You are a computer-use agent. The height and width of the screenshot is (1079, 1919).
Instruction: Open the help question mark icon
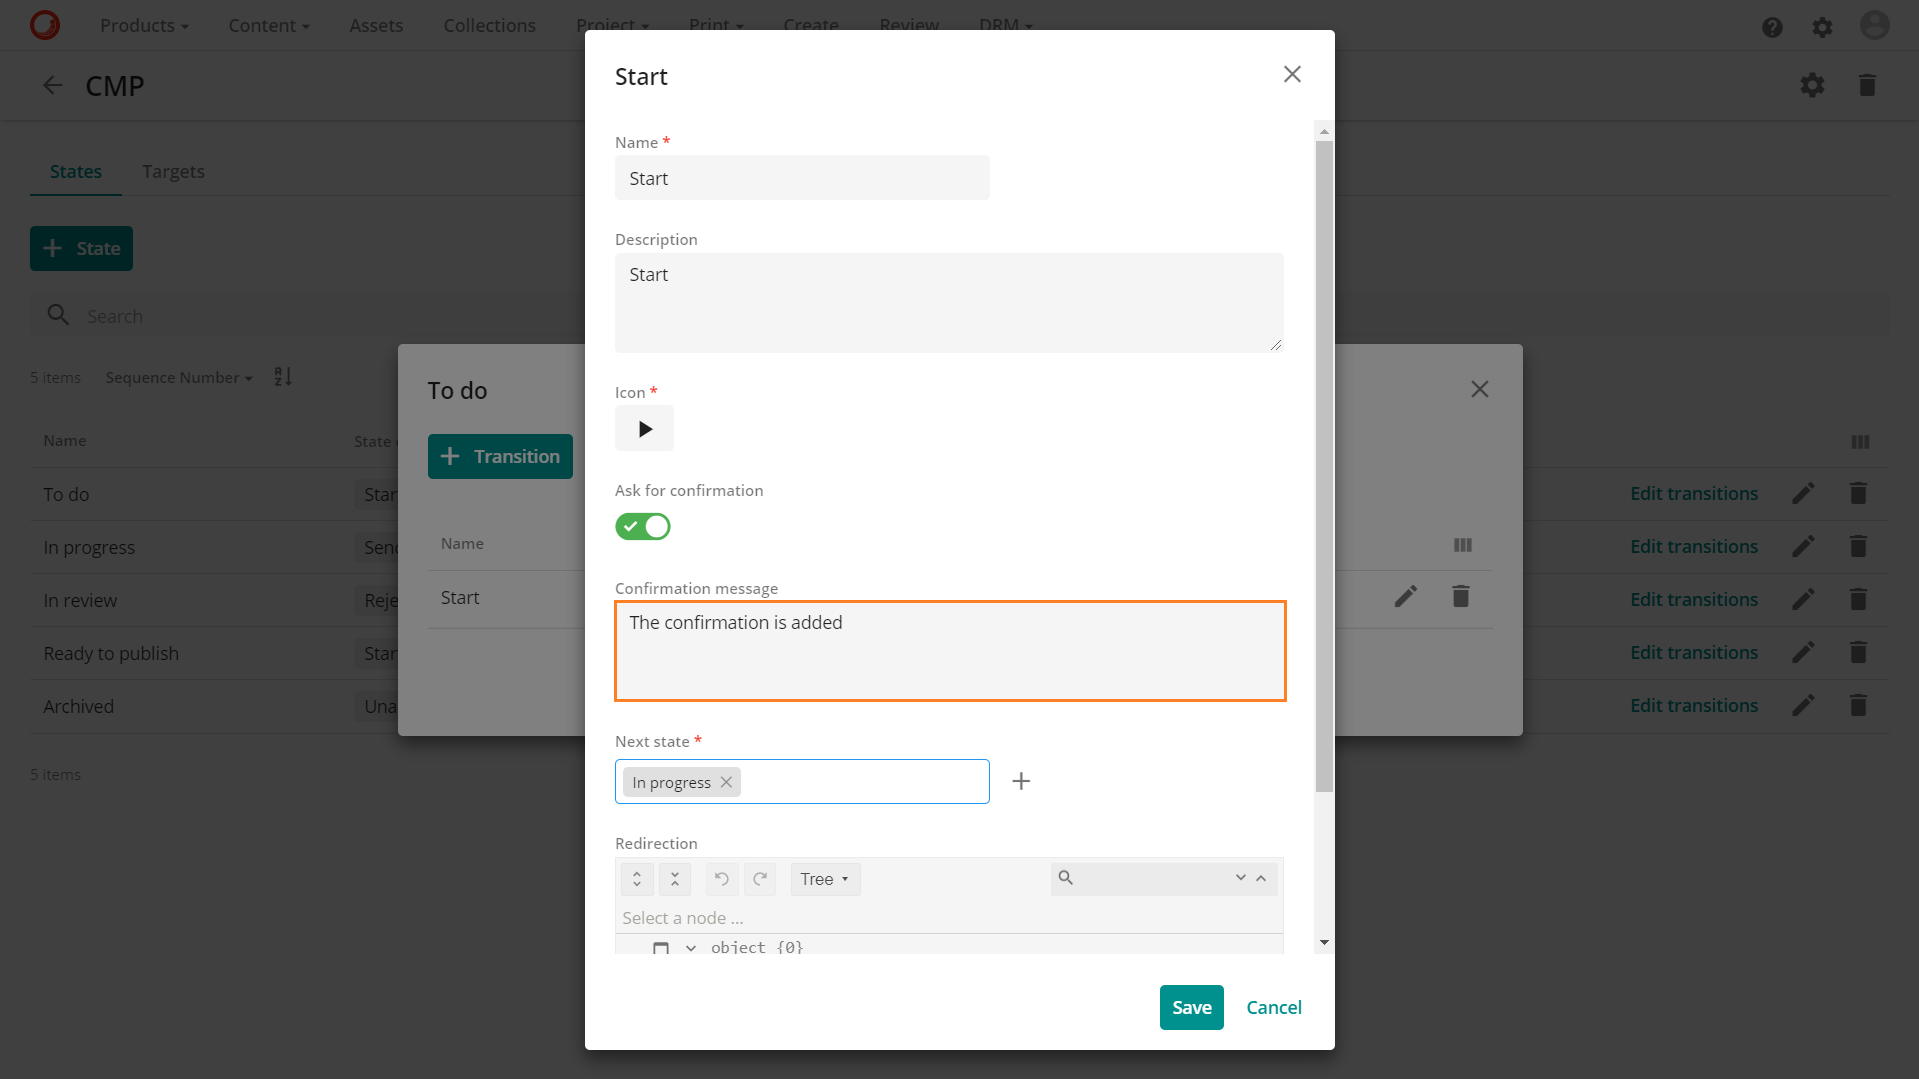[x=1772, y=27]
